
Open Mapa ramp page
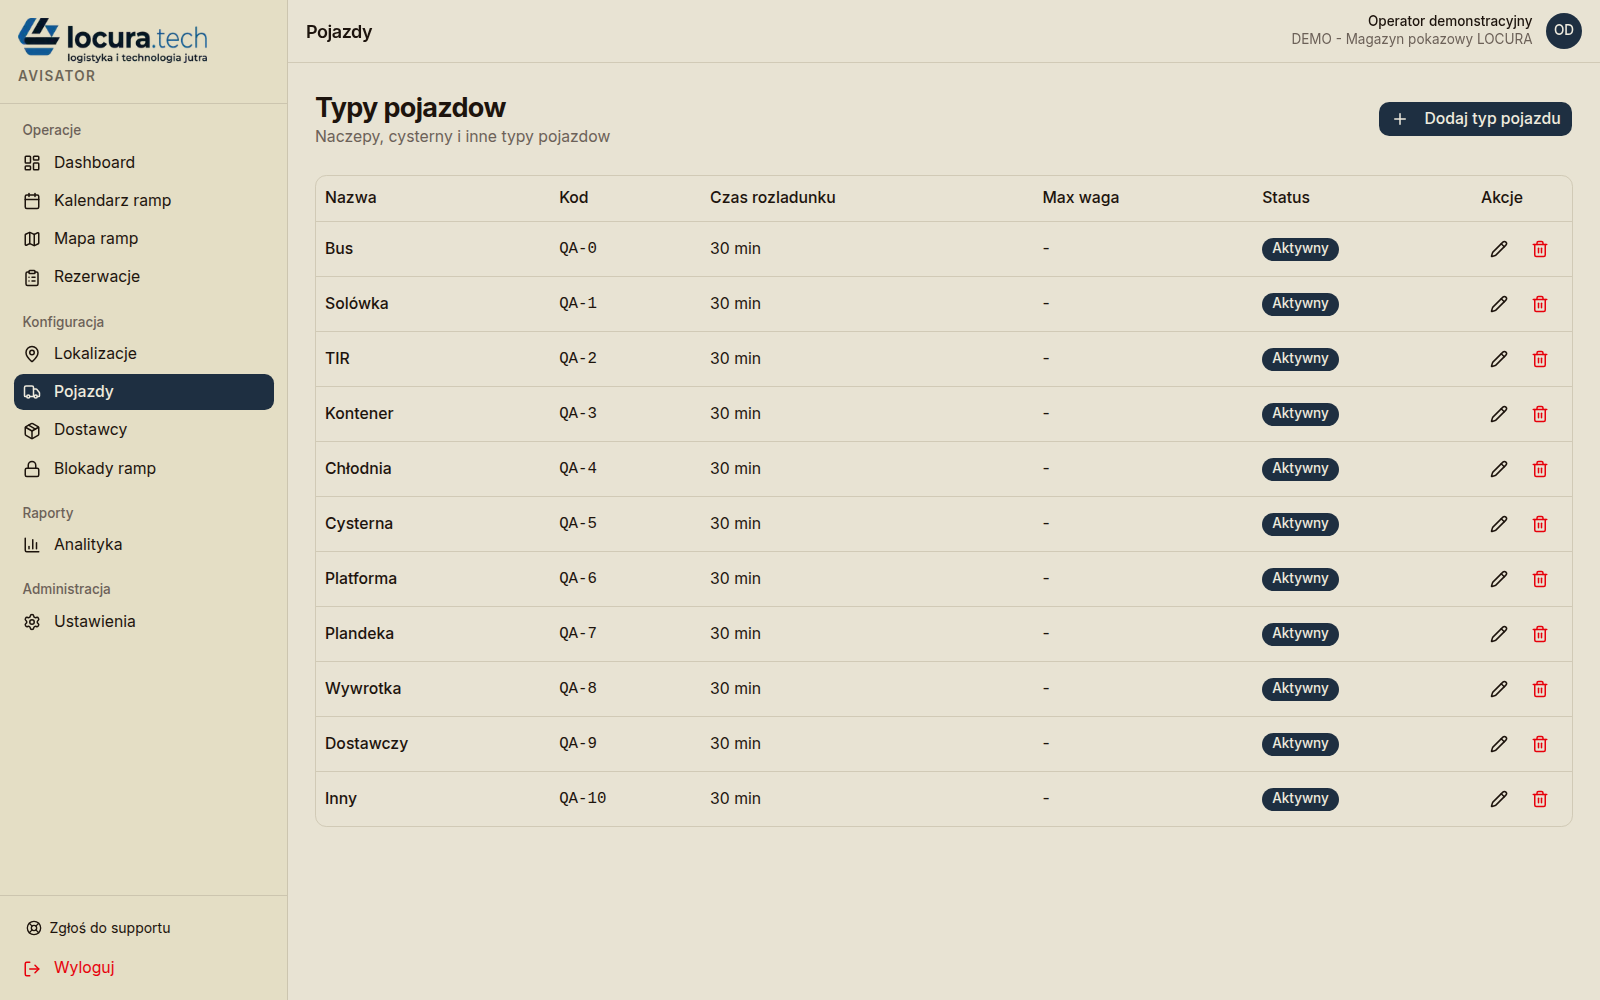[x=144, y=239]
